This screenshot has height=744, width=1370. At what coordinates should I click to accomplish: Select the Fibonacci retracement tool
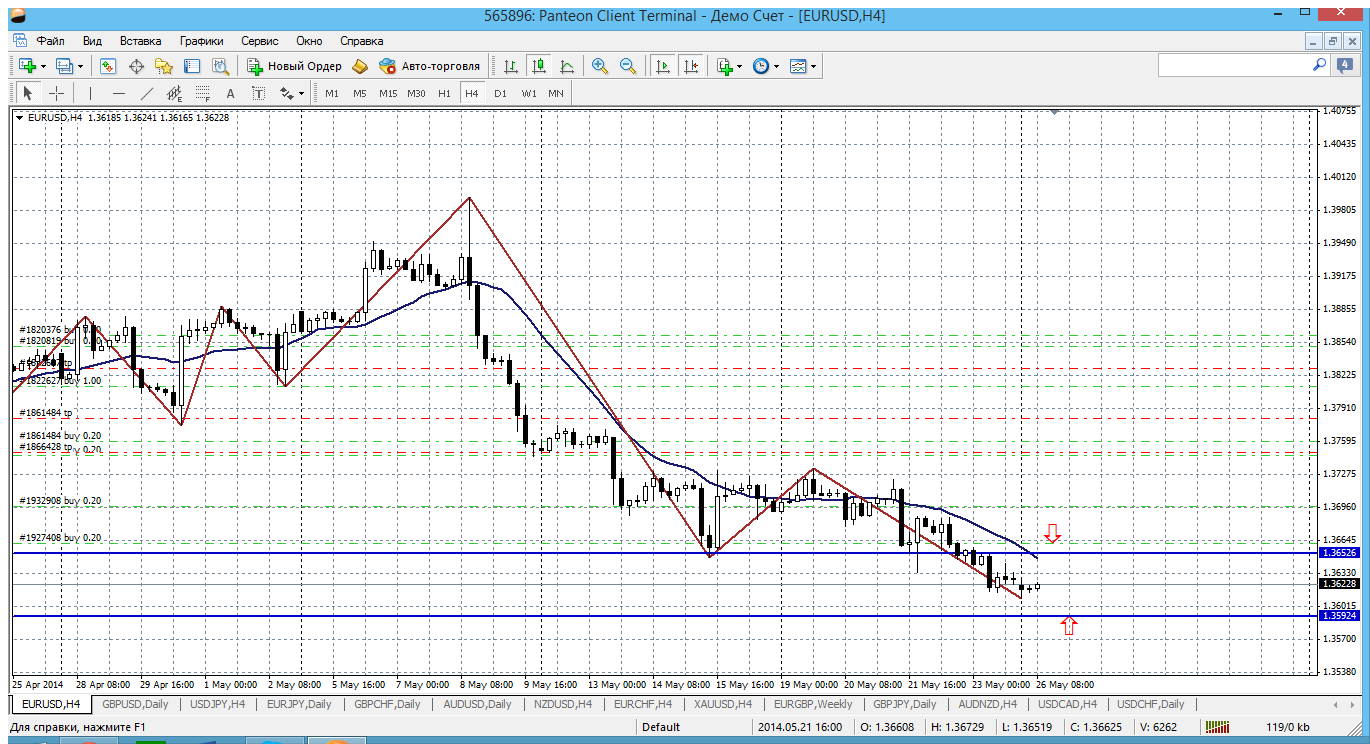(203, 93)
